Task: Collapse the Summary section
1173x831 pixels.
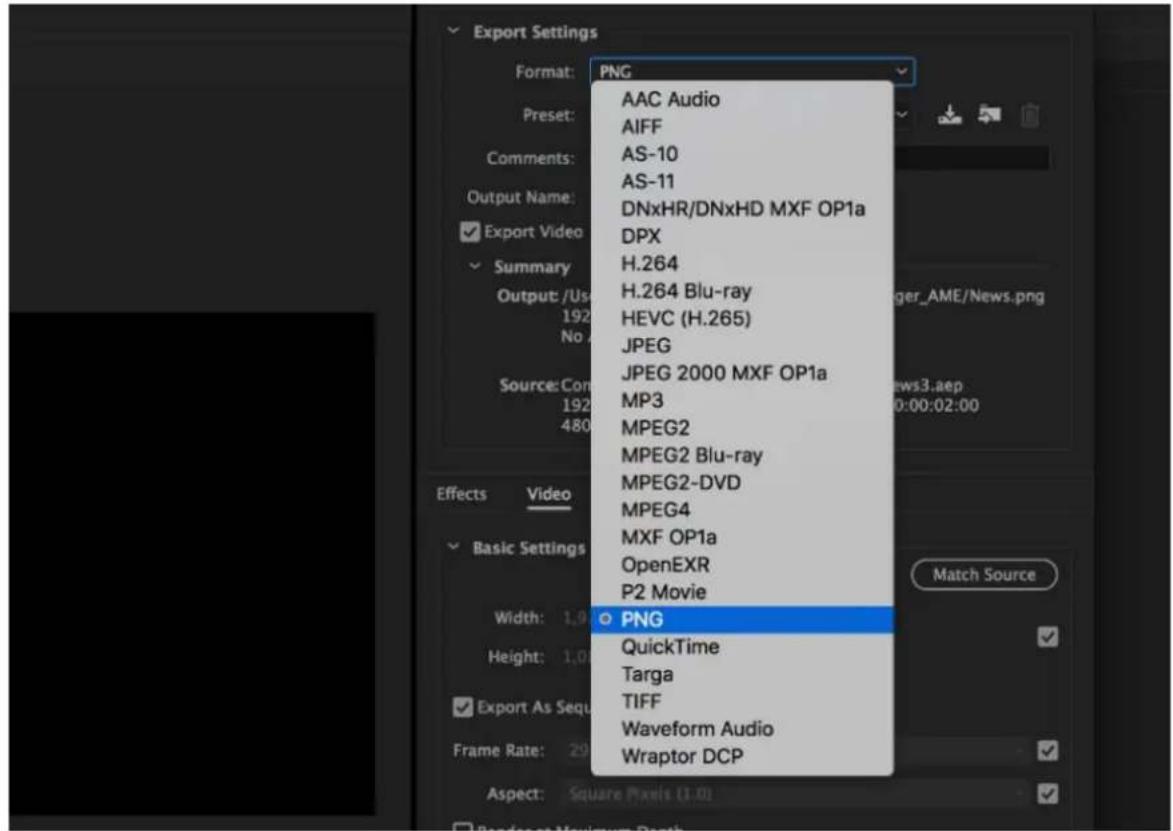Action: pyautogui.click(x=474, y=266)
